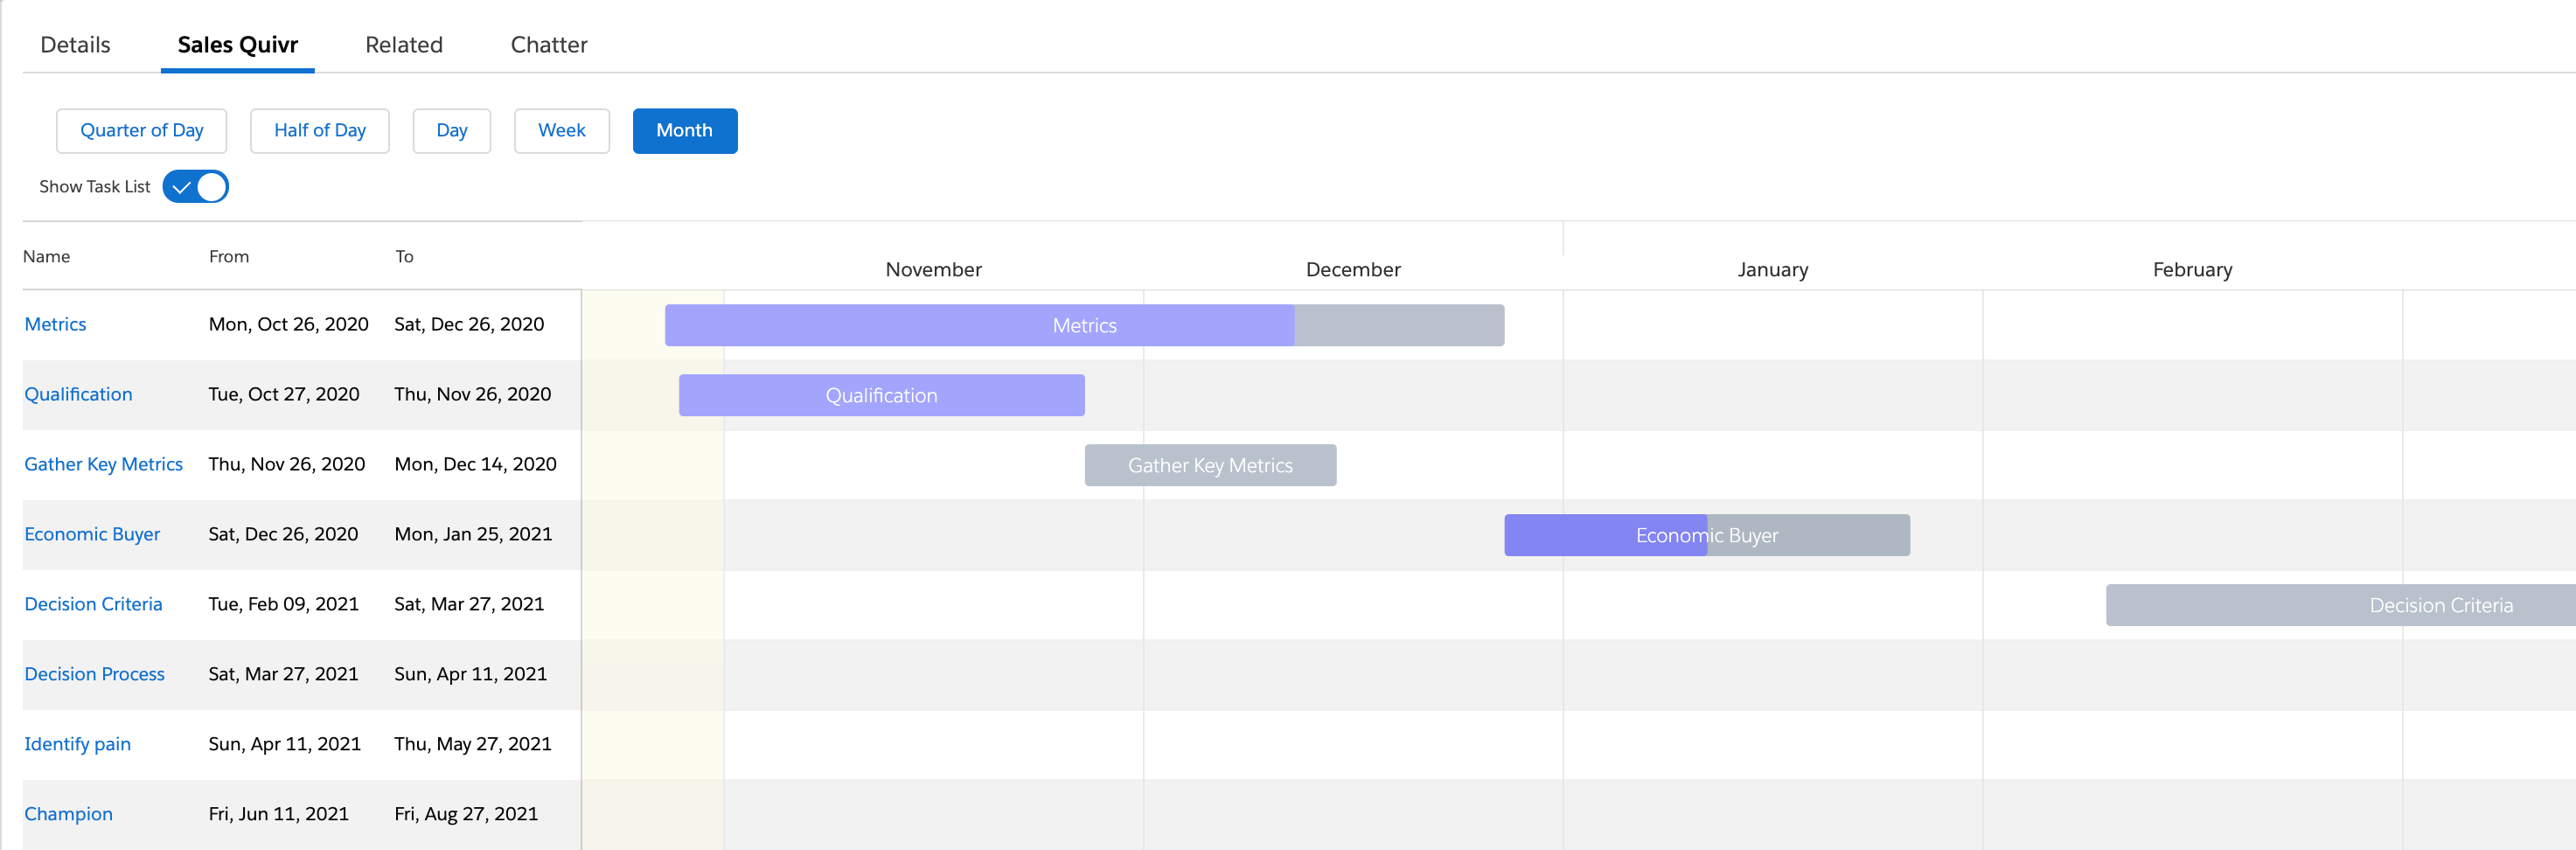Toggle the Show Task List switch

click(196, 187)
